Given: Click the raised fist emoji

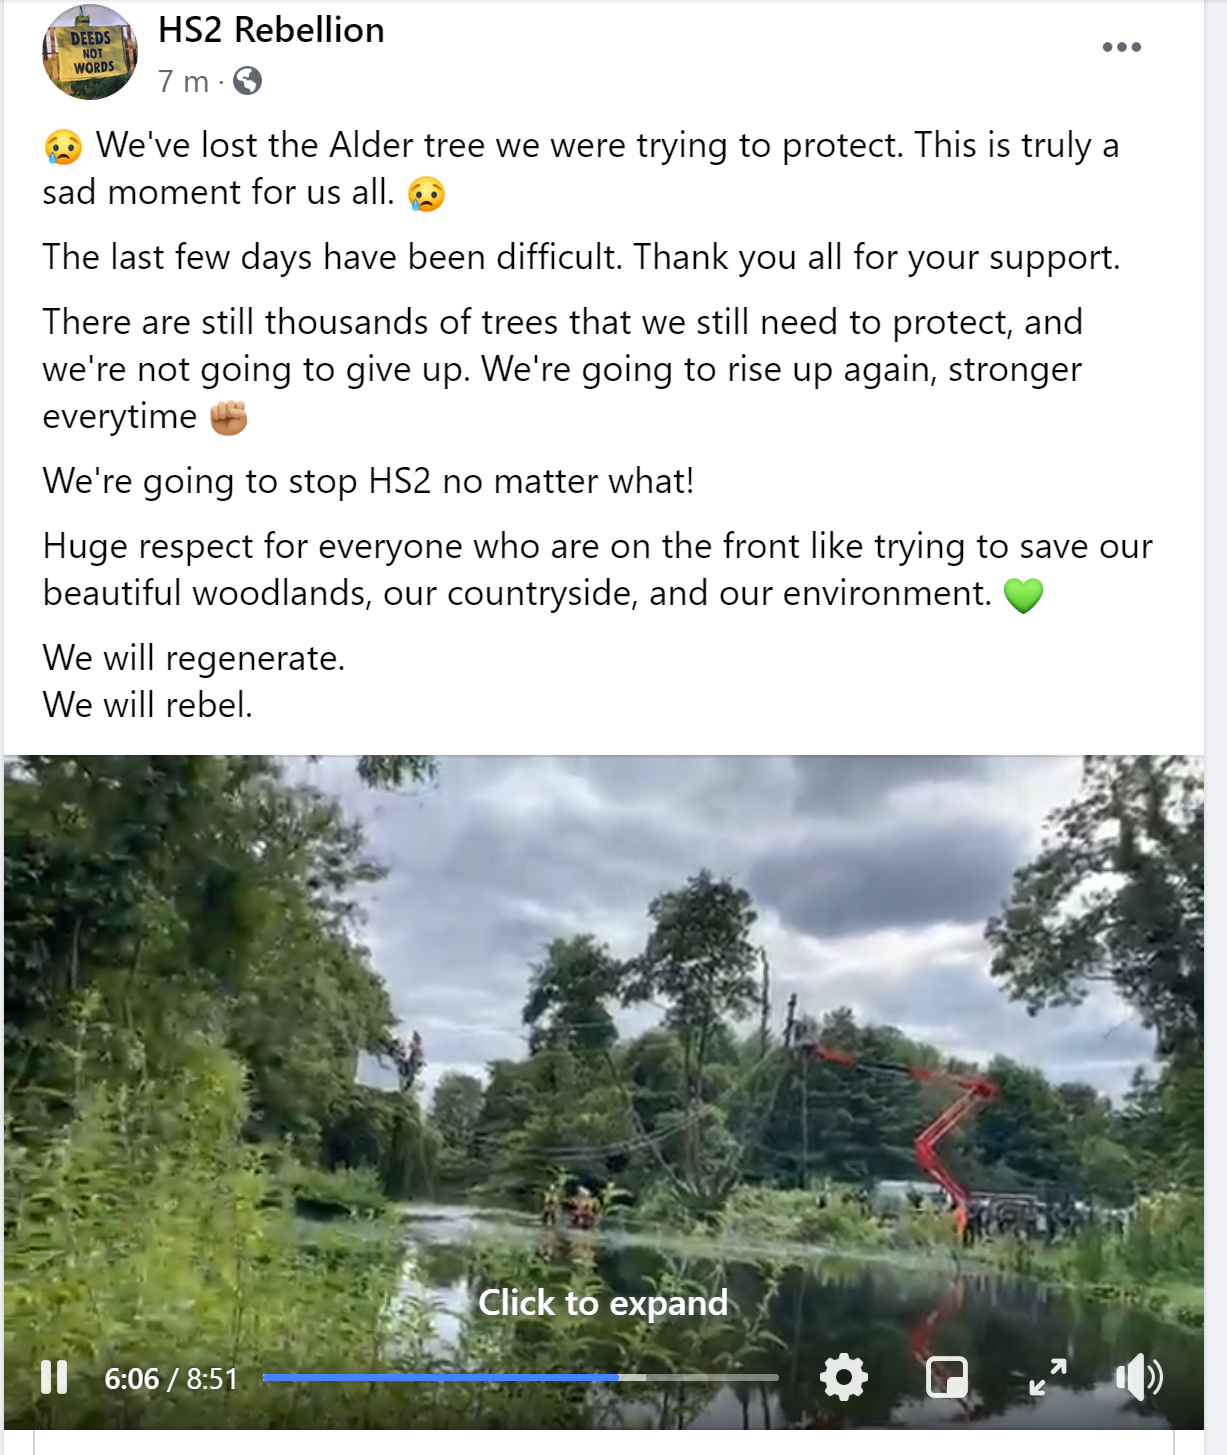Looking at the screenshot, I should click(228, 417).
